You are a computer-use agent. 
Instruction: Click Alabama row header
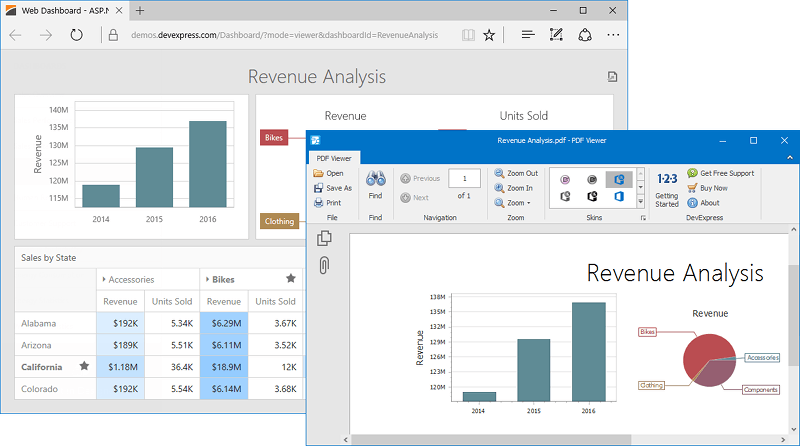coord(56,324)
